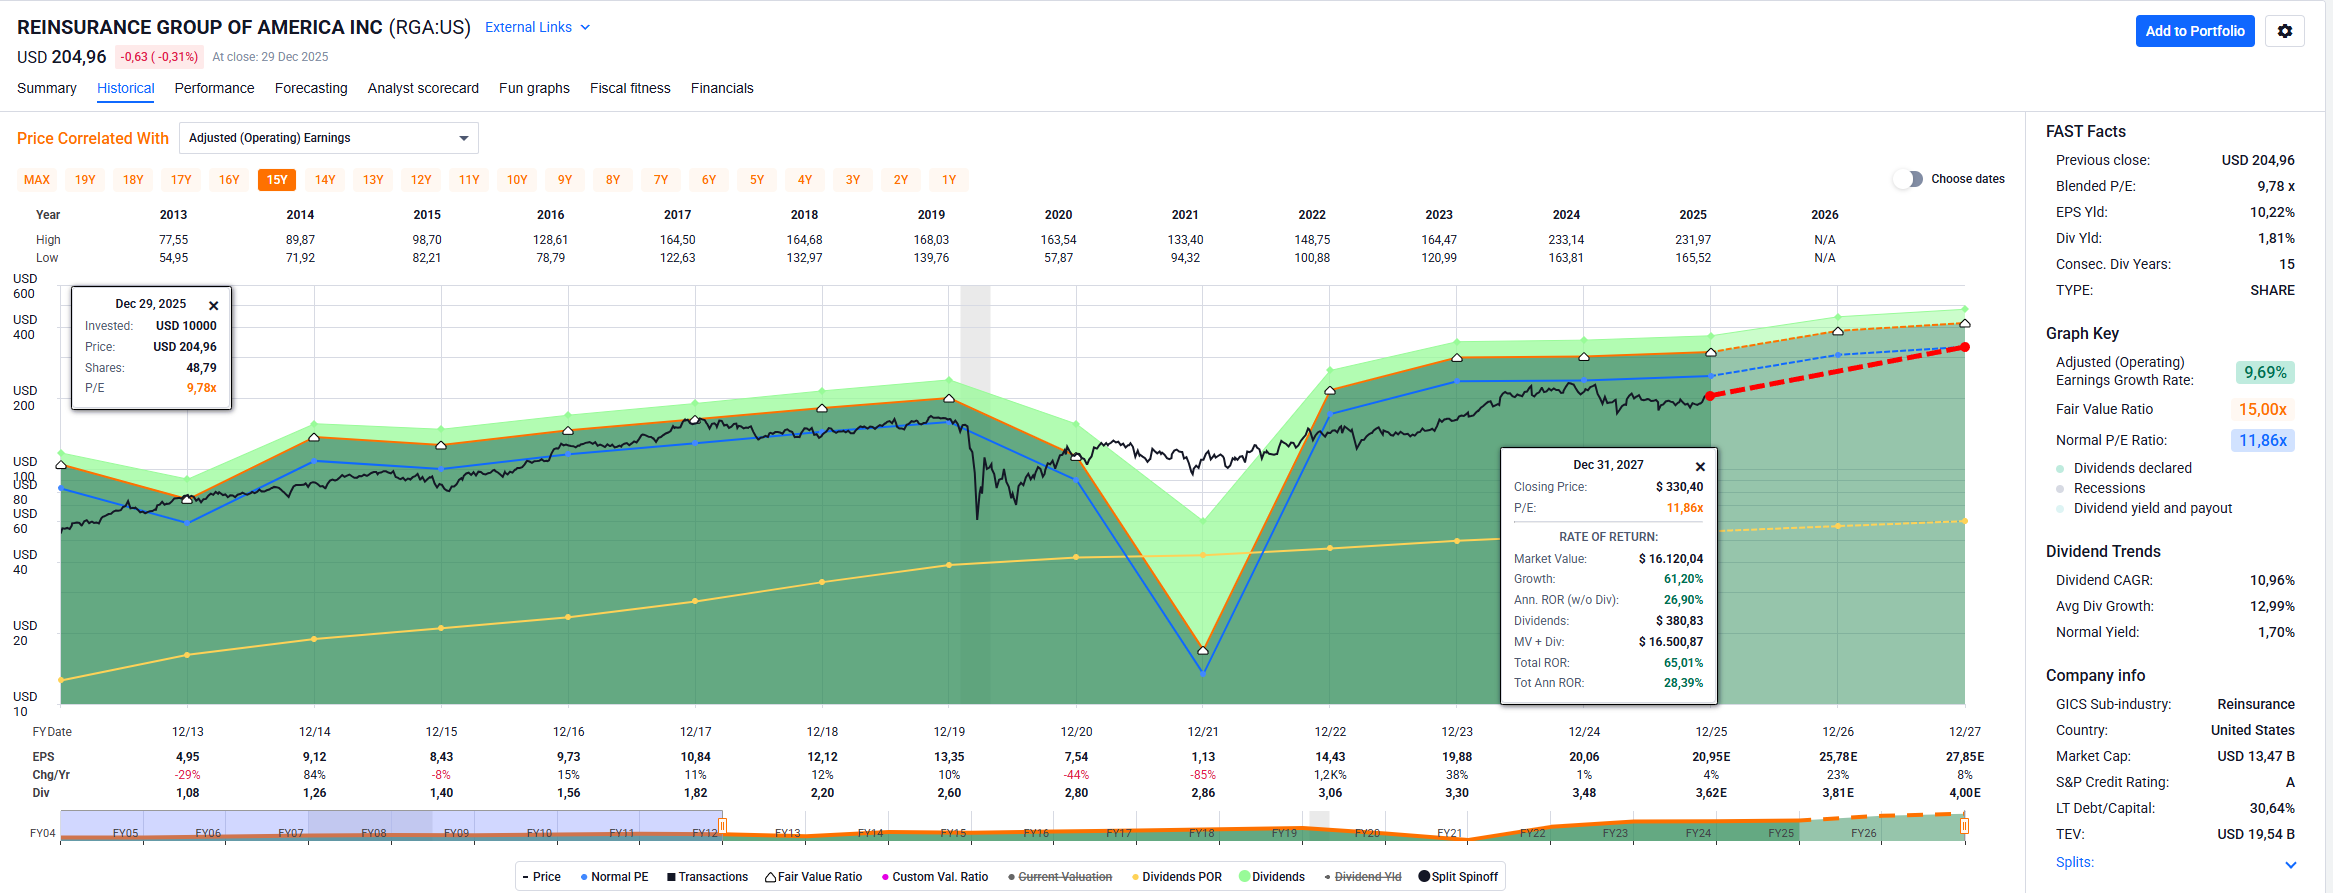
Task: Click the right handle of timeline range slider
Action: click(1964, 826)
